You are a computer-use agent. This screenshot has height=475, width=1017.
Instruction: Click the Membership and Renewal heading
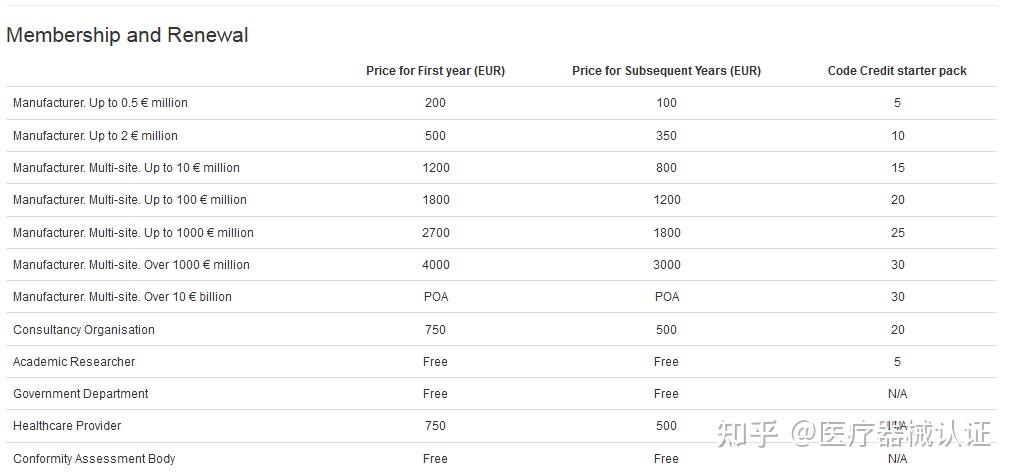pyautogui.click(x=127, y=35)
